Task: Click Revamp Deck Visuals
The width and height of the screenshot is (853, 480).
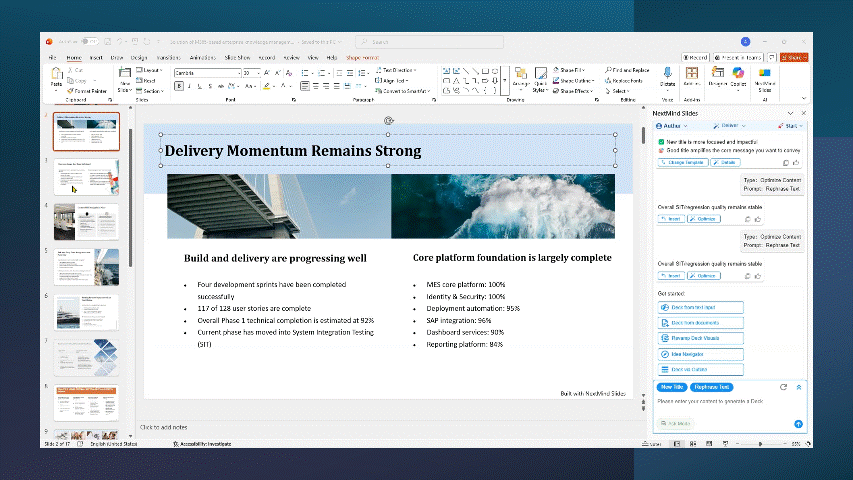Action: coord(700,338)
